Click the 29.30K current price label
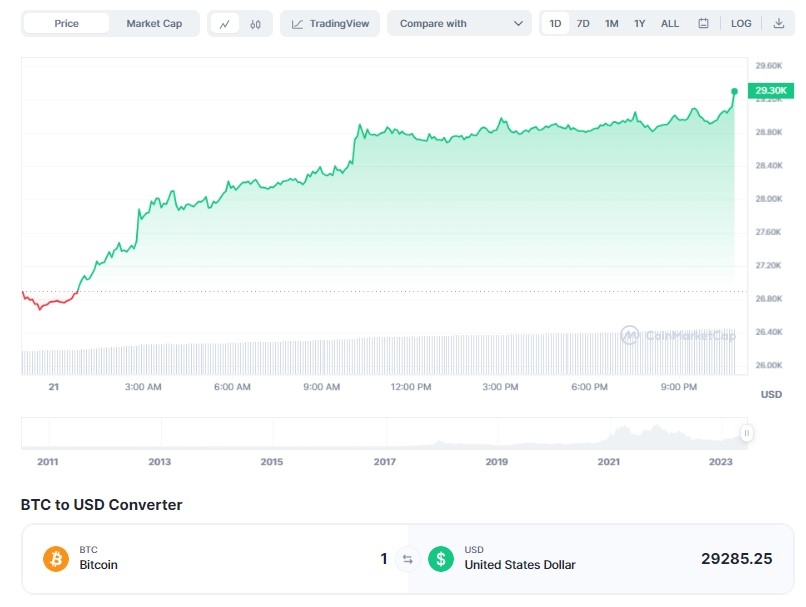Image resolution: width=806 pixels, height=607 pixels. (x=771, y=90)
